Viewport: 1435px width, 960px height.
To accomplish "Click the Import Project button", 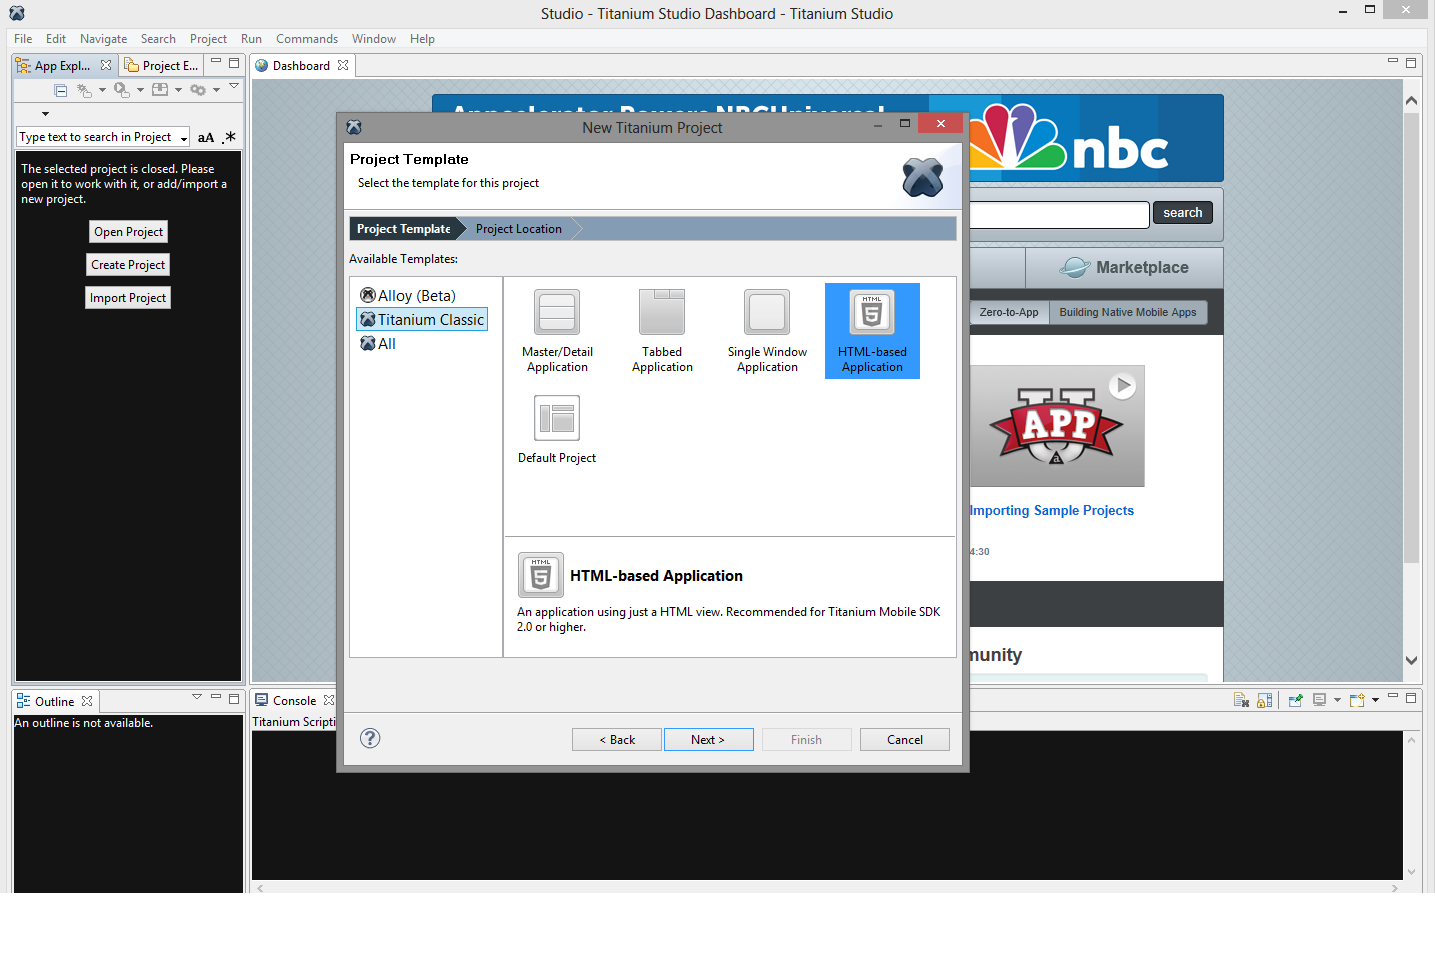I will (x=128, y=297).
